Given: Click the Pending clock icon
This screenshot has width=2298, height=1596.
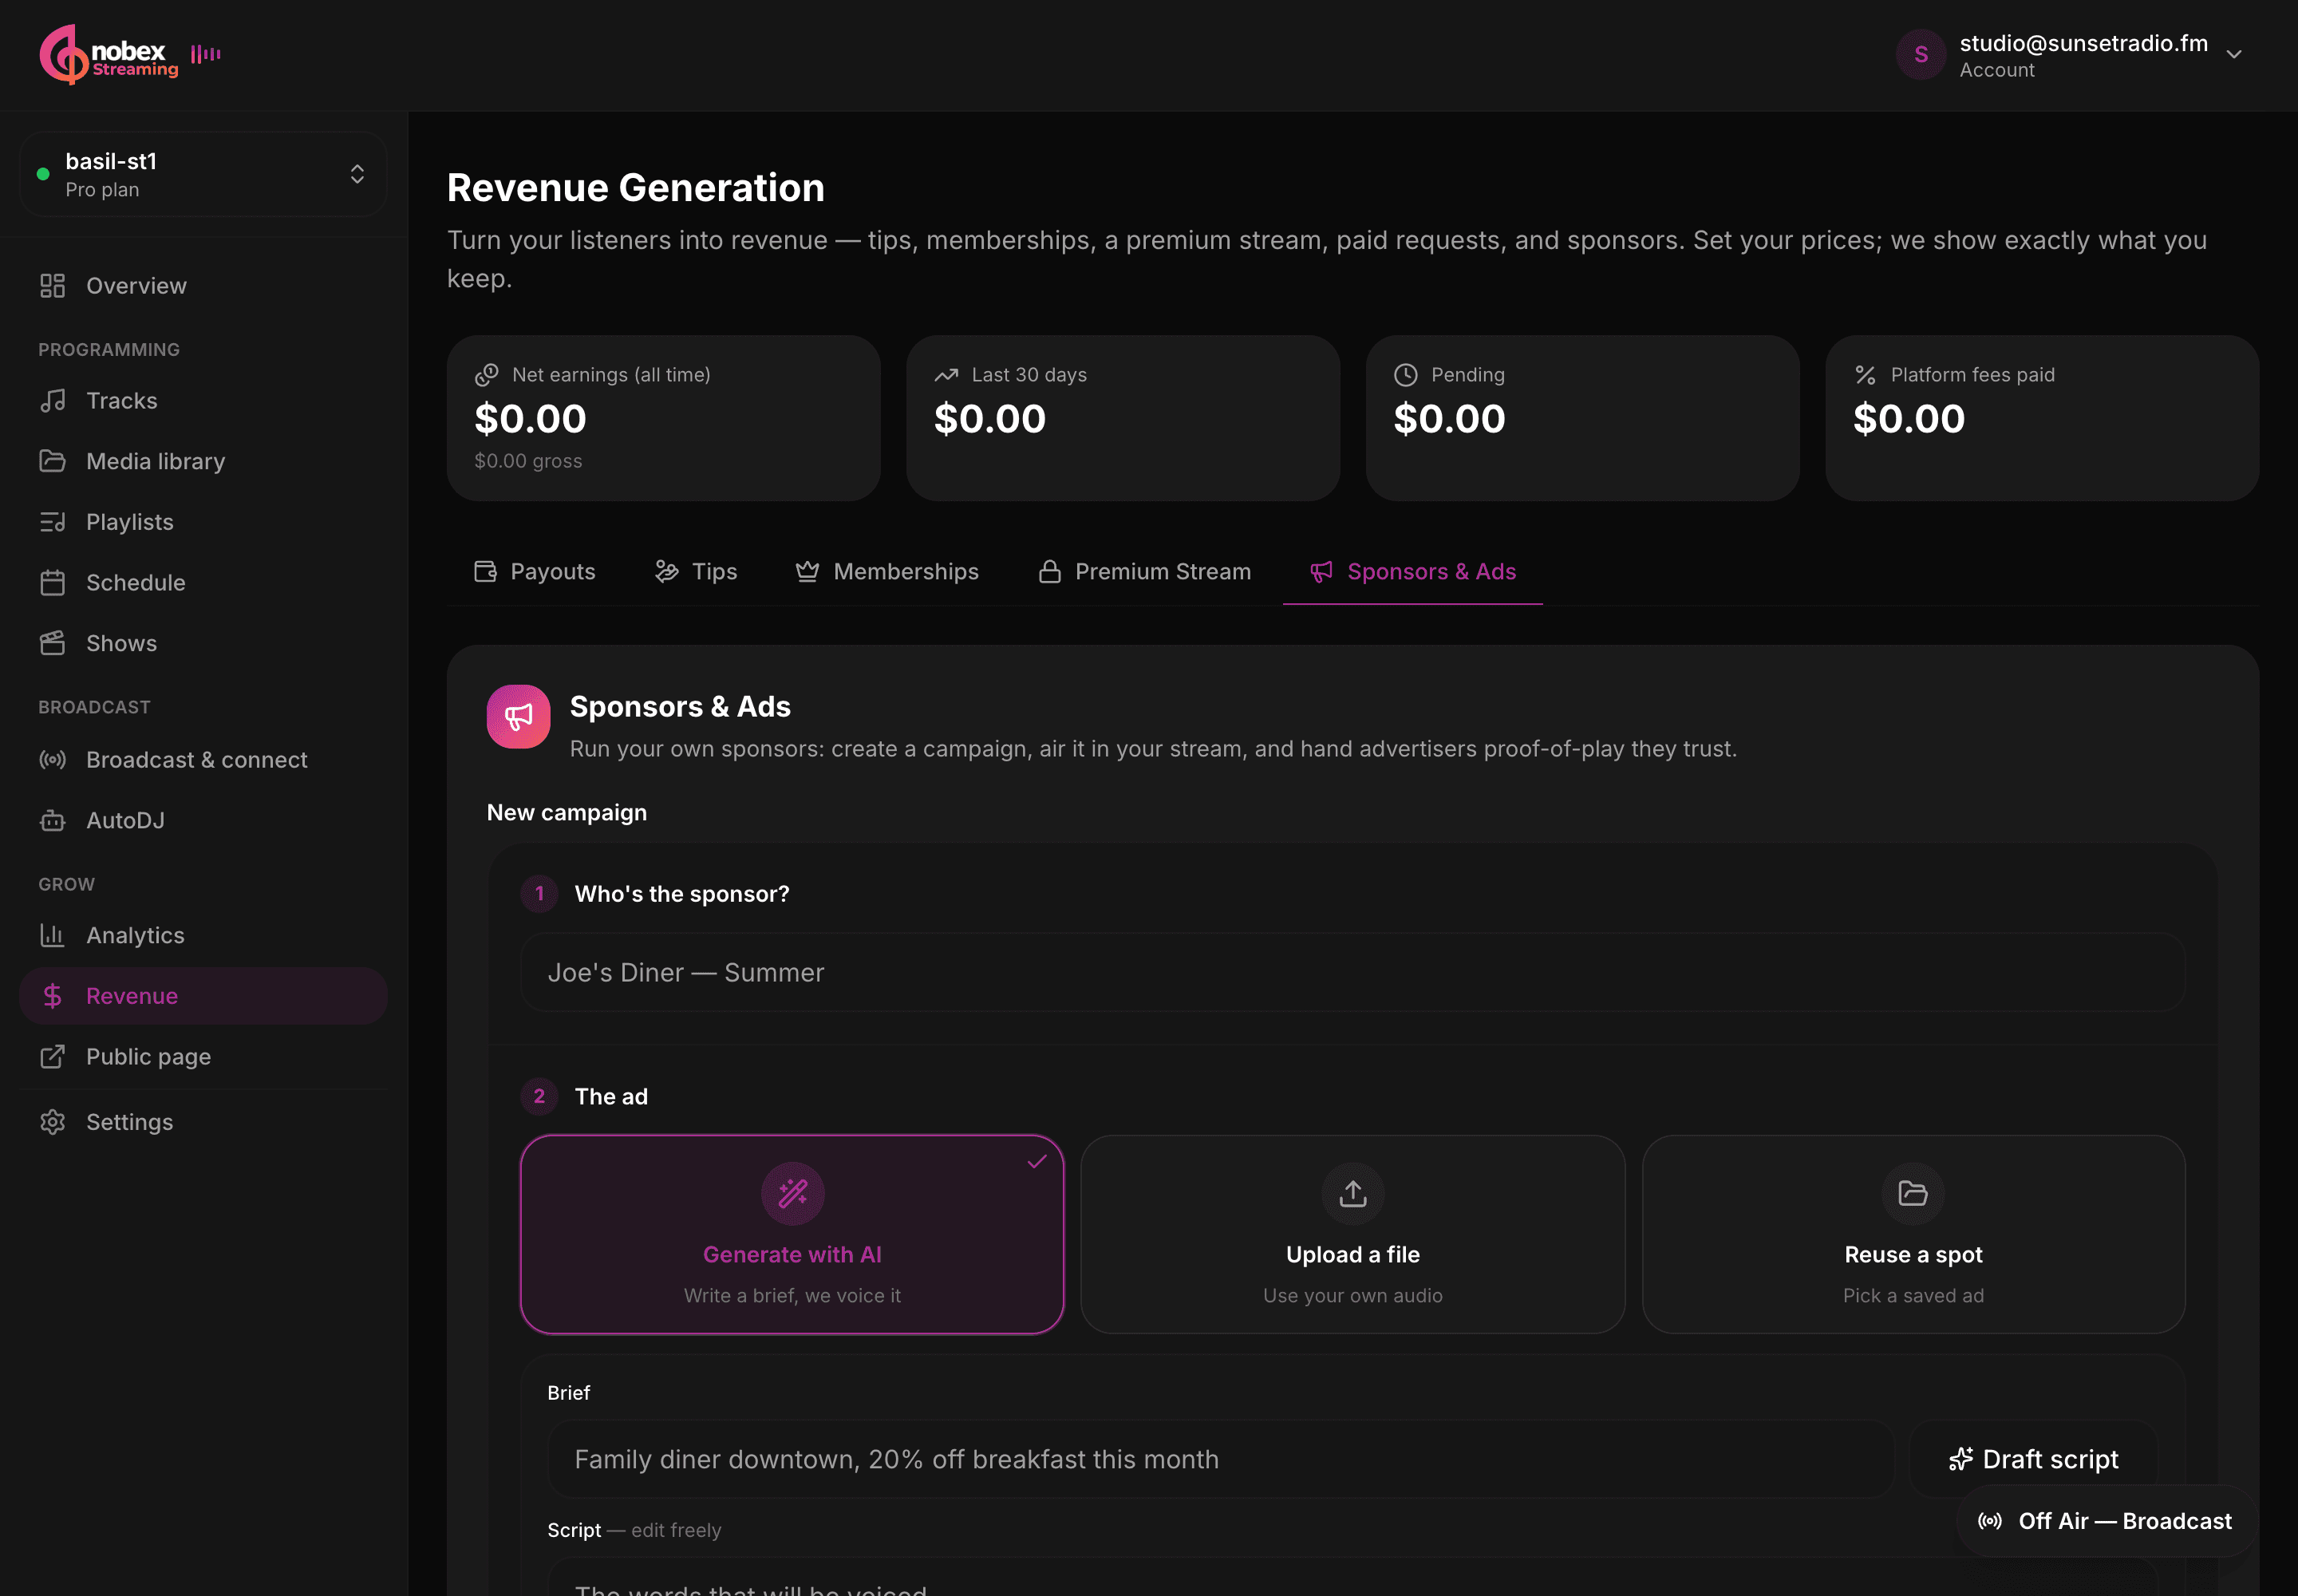Looking at the screenshot, I should (1406, 375).
